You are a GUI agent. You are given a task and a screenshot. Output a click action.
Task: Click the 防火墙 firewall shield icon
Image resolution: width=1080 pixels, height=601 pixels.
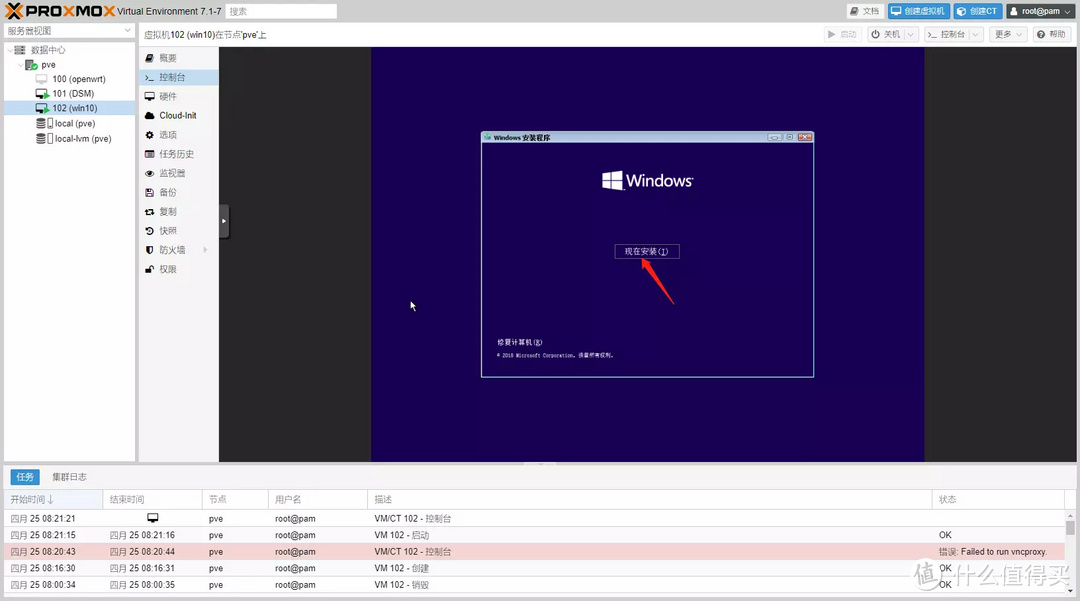[x=149, y=251]
